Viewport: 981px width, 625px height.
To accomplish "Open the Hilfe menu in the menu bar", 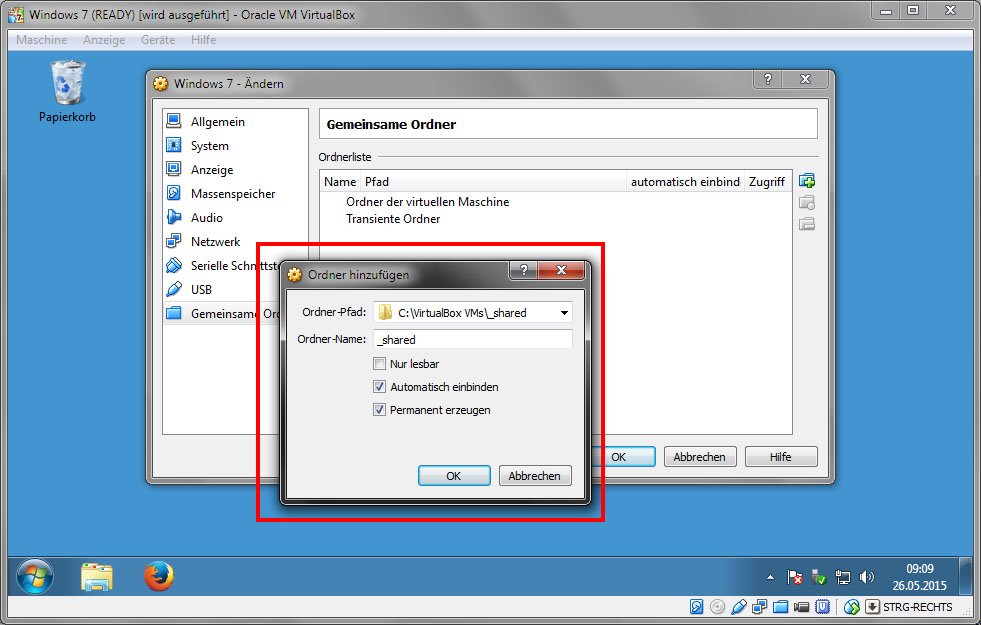I will pyautogui.click(x=203, y=39).
